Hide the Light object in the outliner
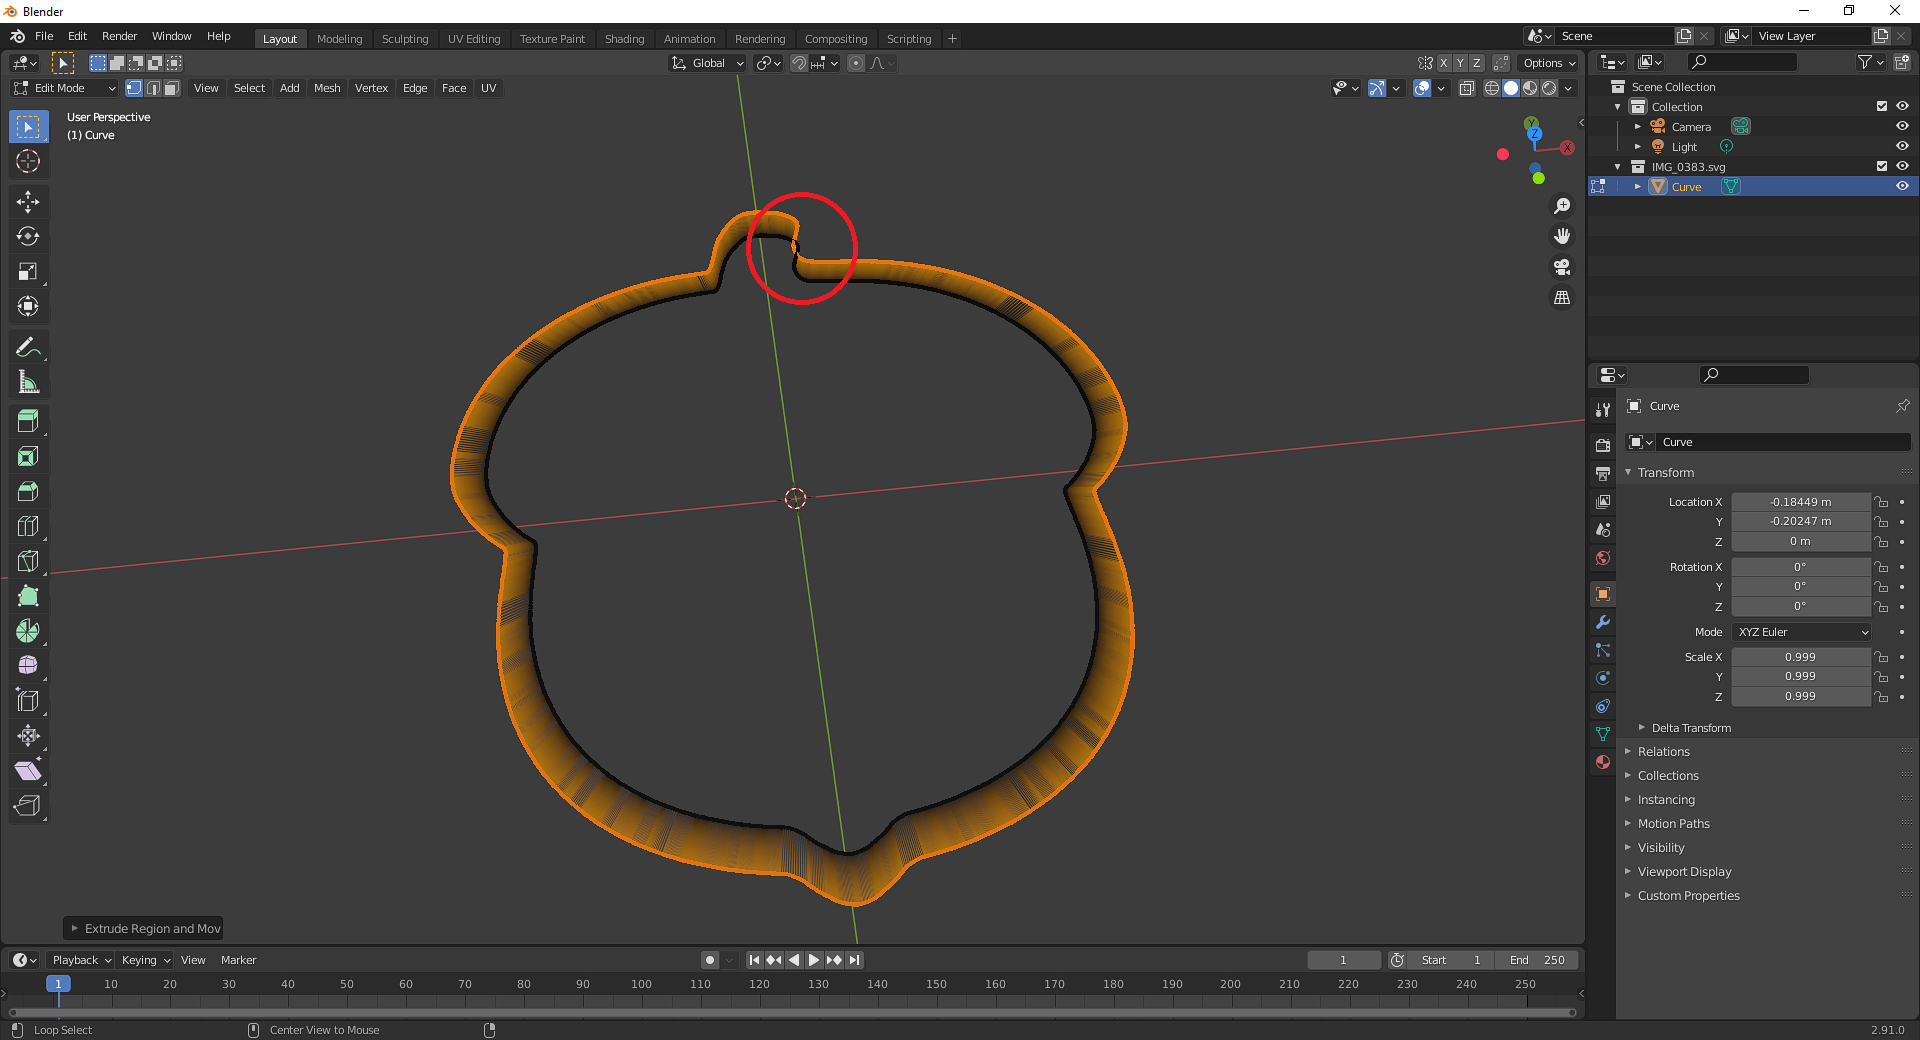The image size is (1920, 1040). click(x=1902, y=146)
